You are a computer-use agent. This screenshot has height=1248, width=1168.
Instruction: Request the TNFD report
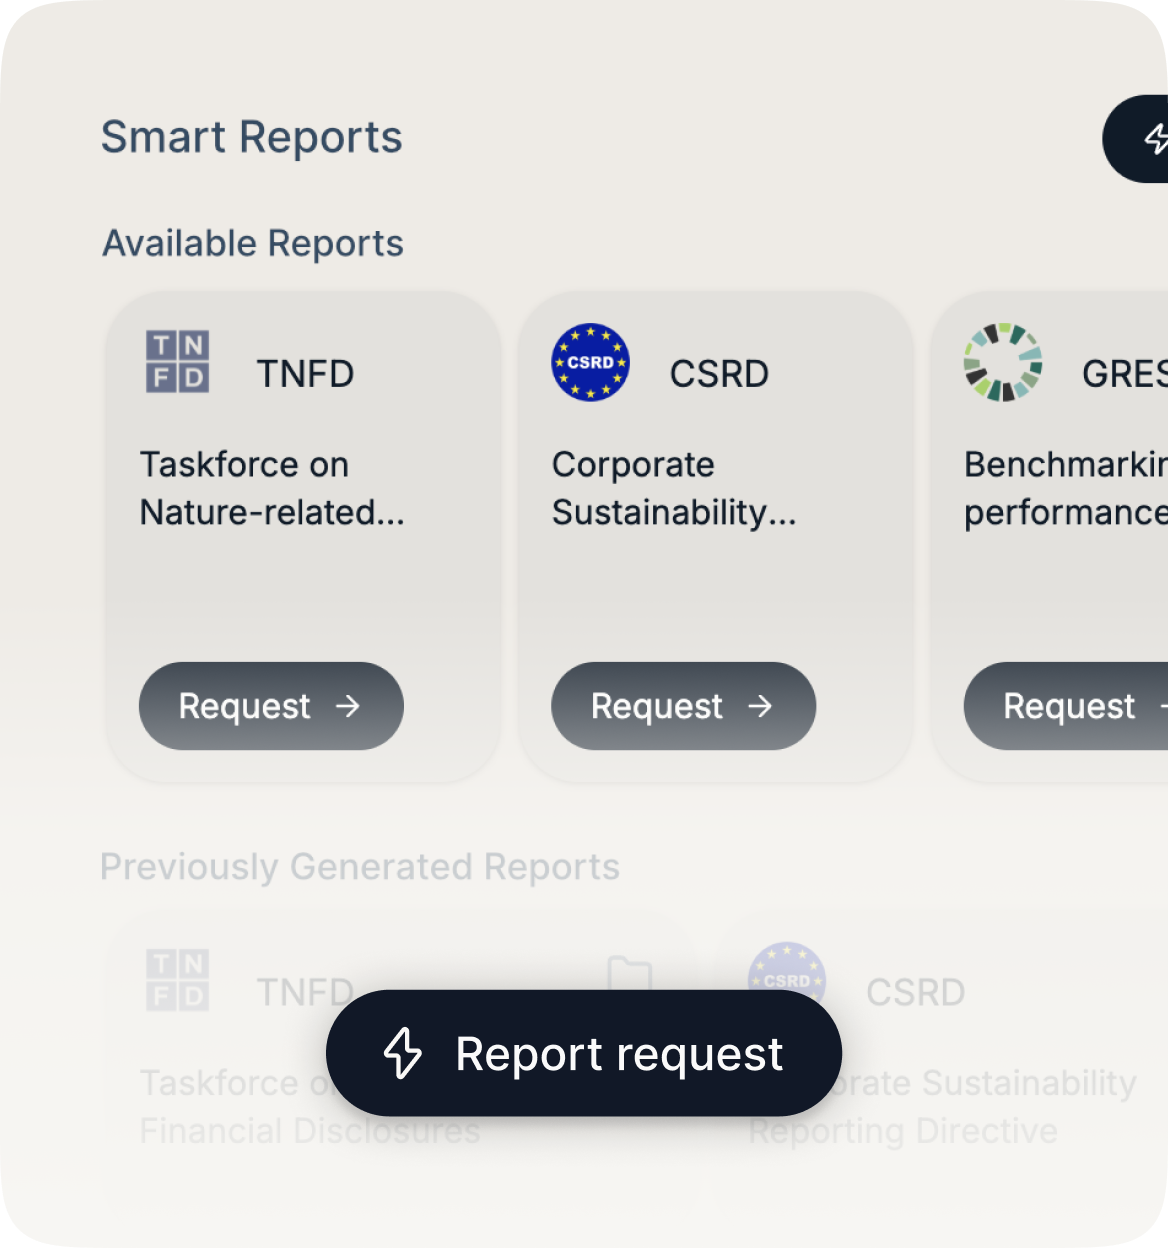[x=270, y=707]
